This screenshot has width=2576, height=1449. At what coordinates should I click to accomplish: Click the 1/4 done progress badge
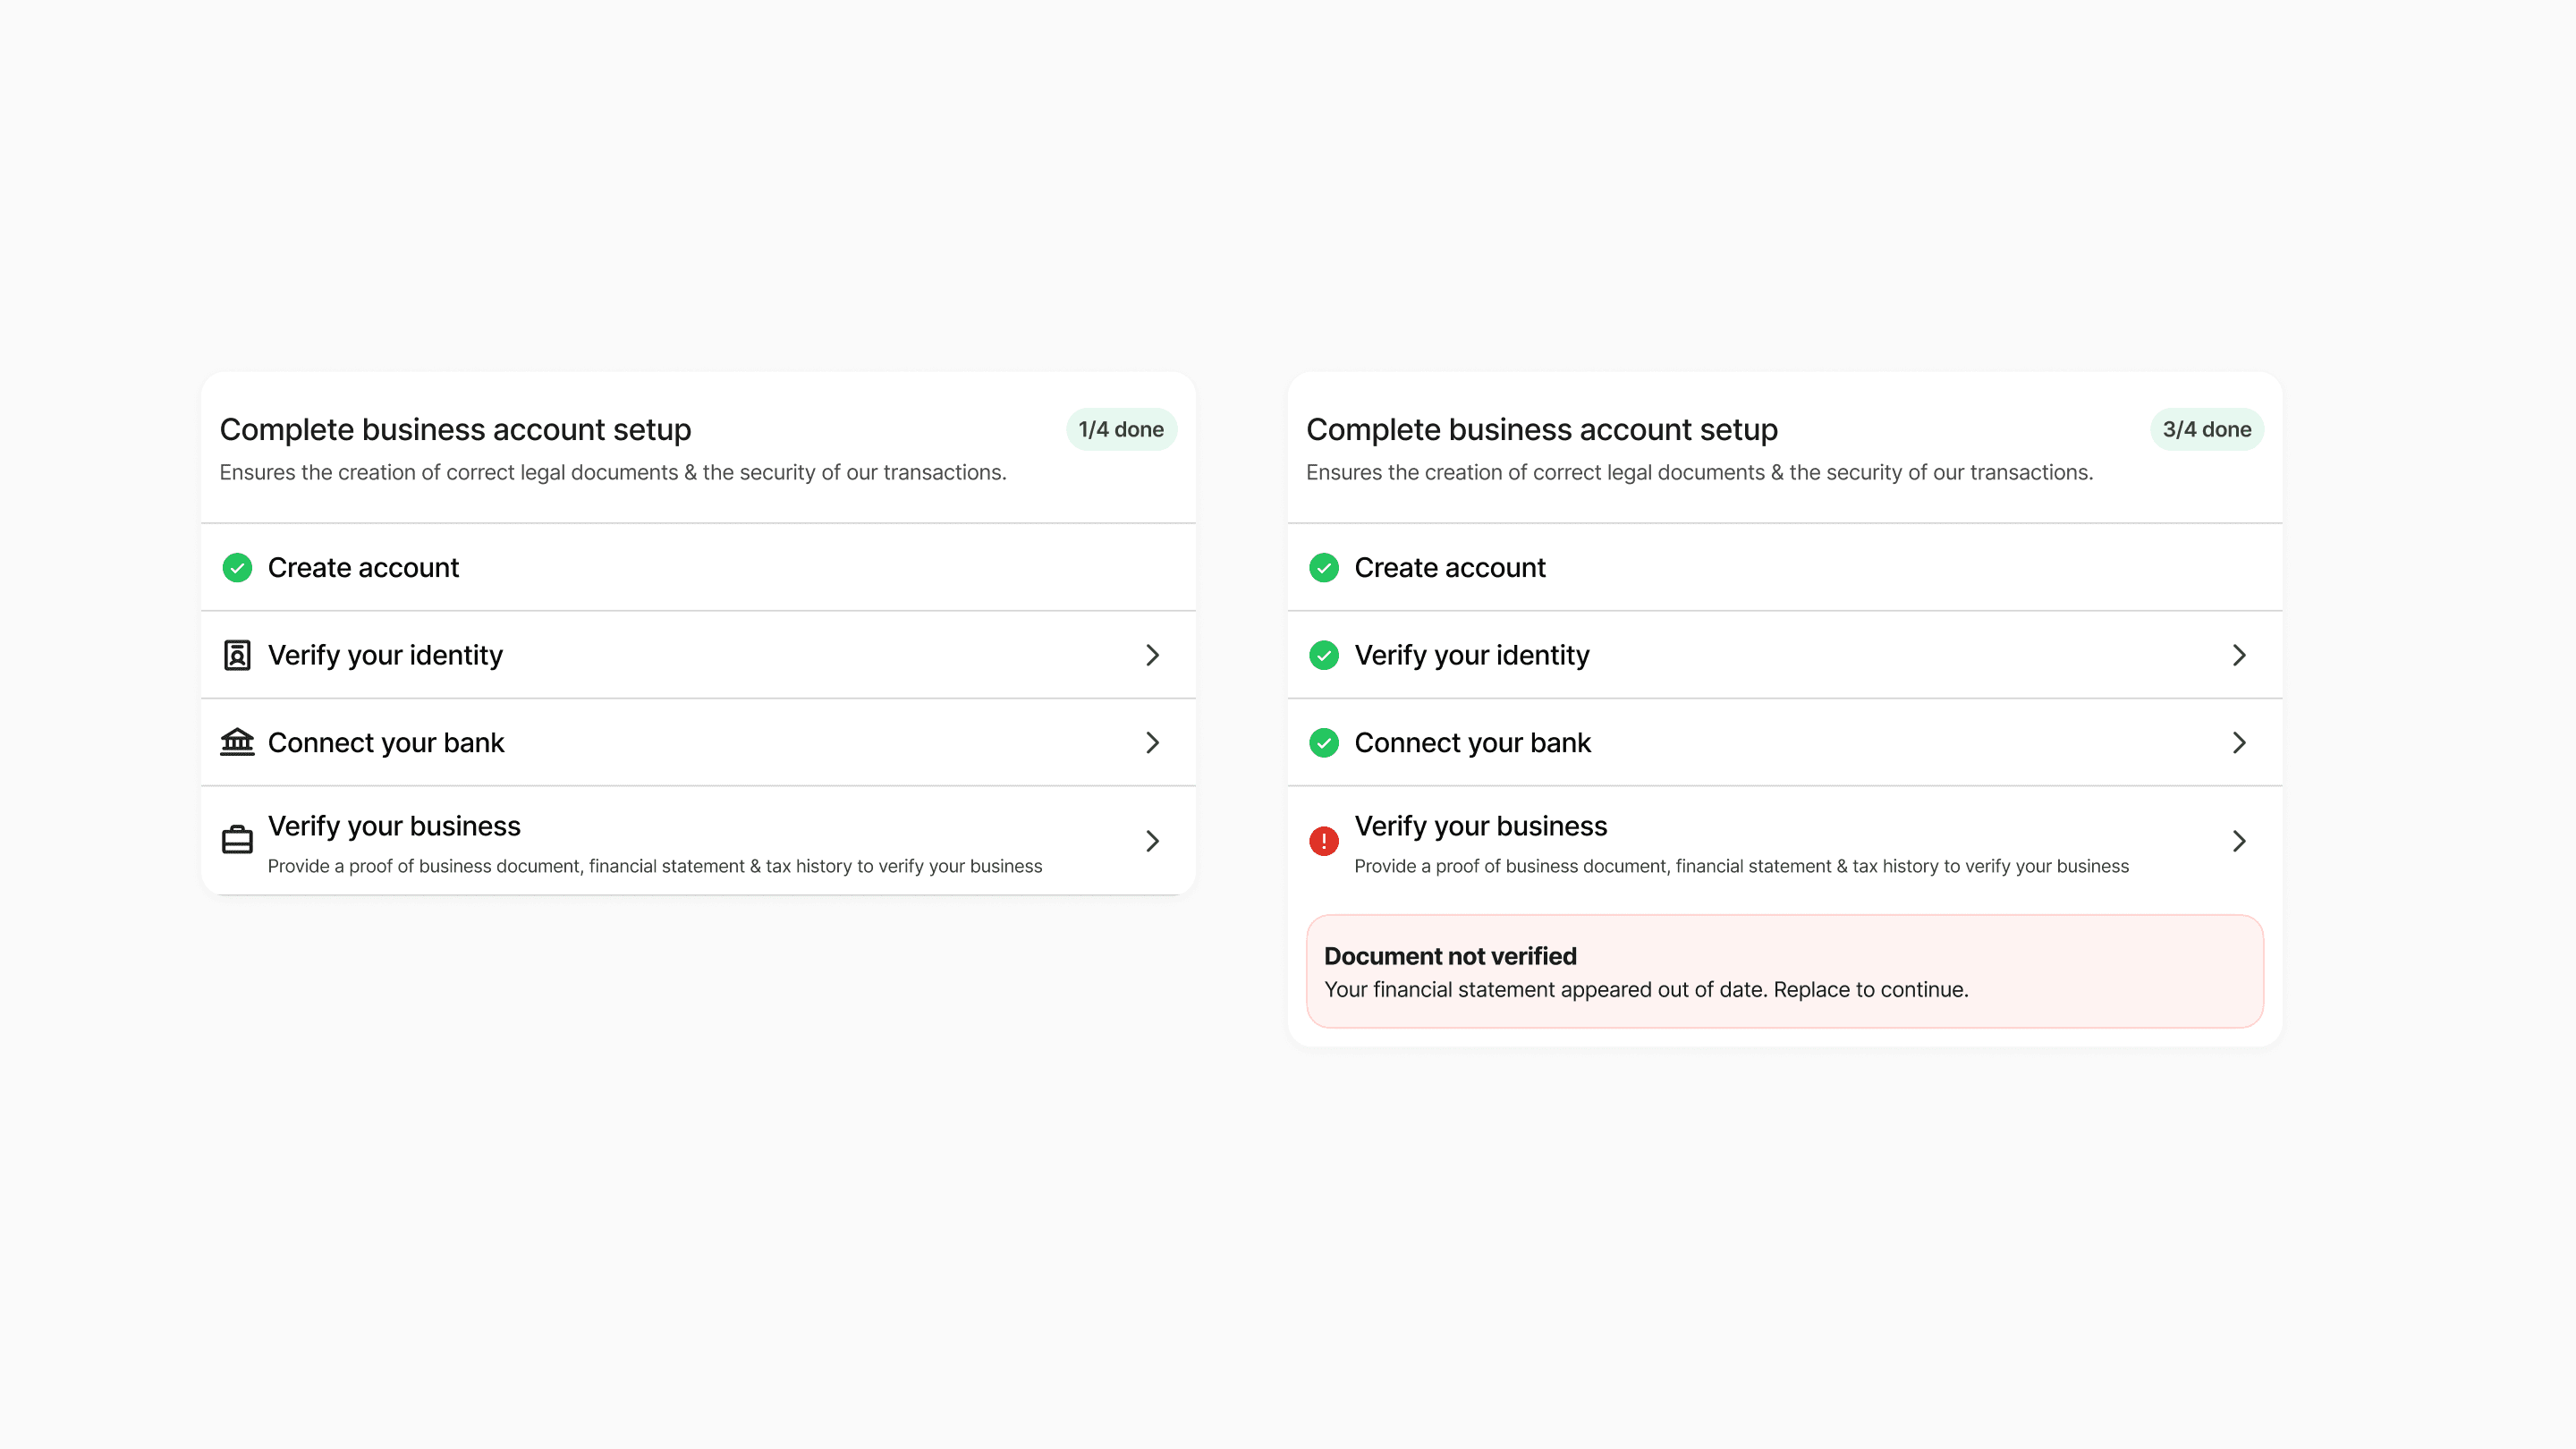point(1120,429)
